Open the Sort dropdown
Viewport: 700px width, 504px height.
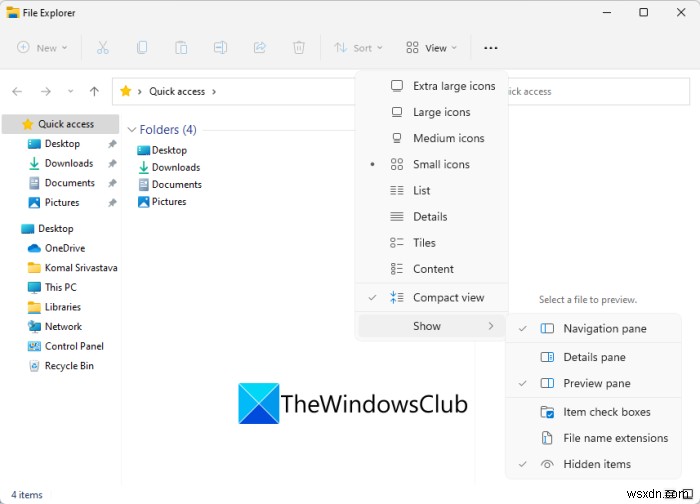point(358,48)
